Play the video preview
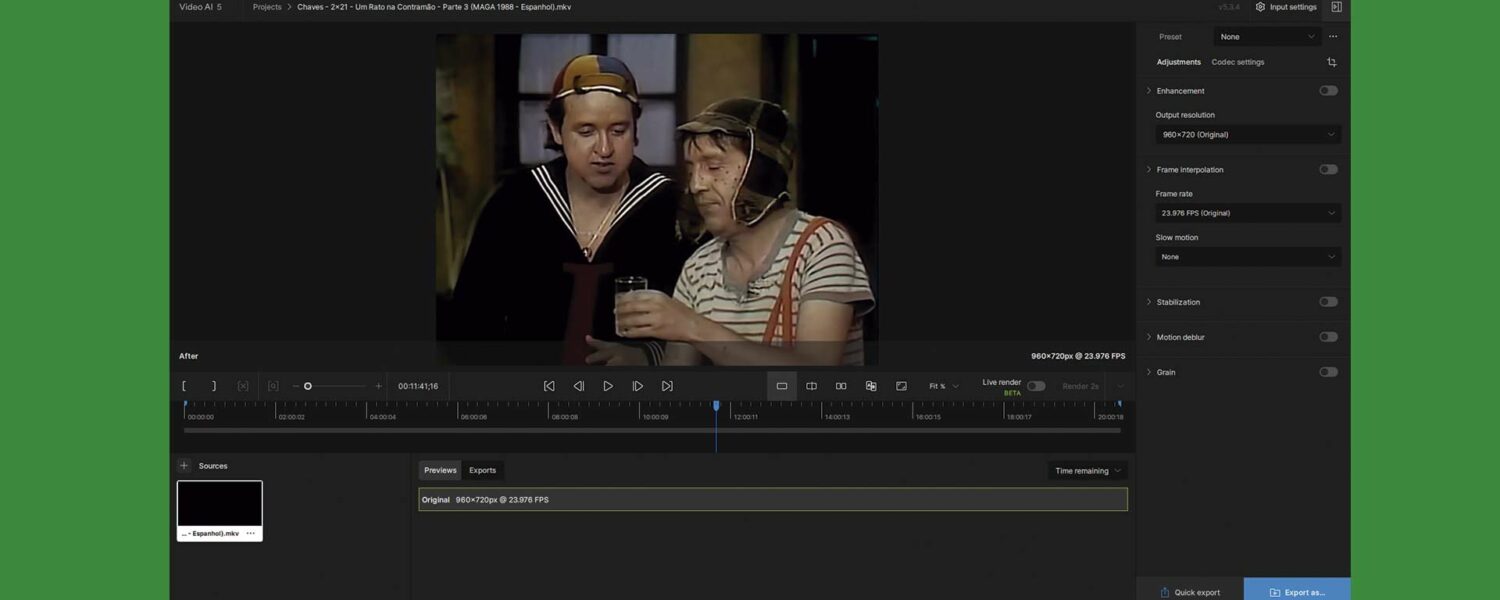 (x=608, y=386)
